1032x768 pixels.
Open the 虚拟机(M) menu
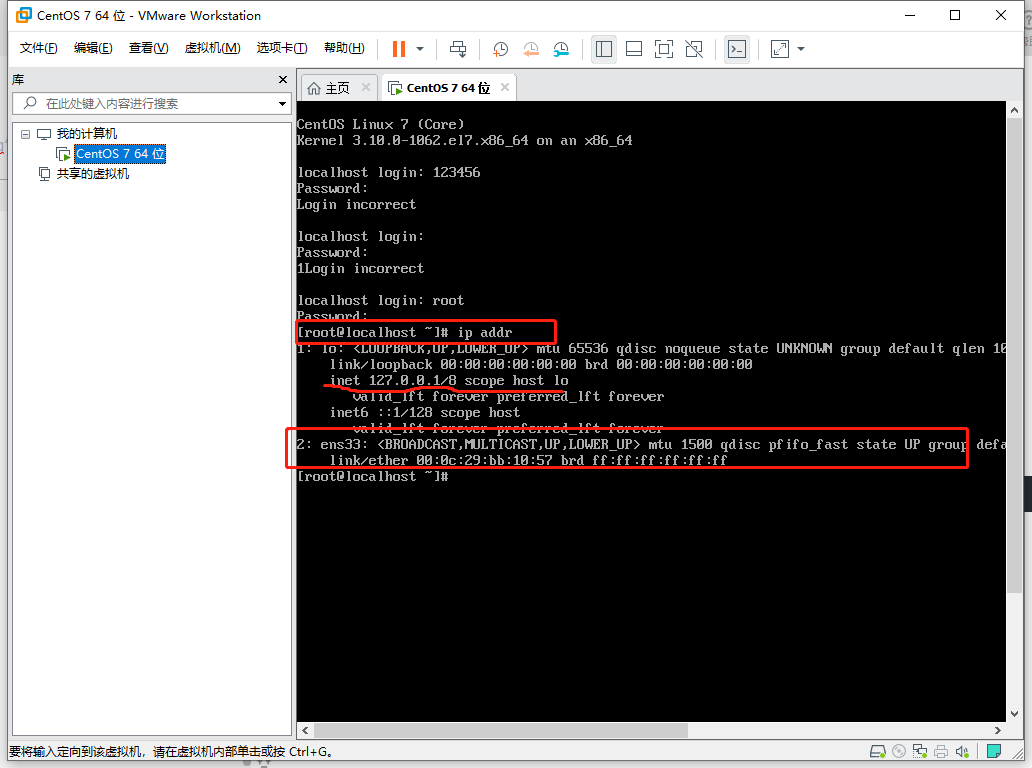(212, 48)
